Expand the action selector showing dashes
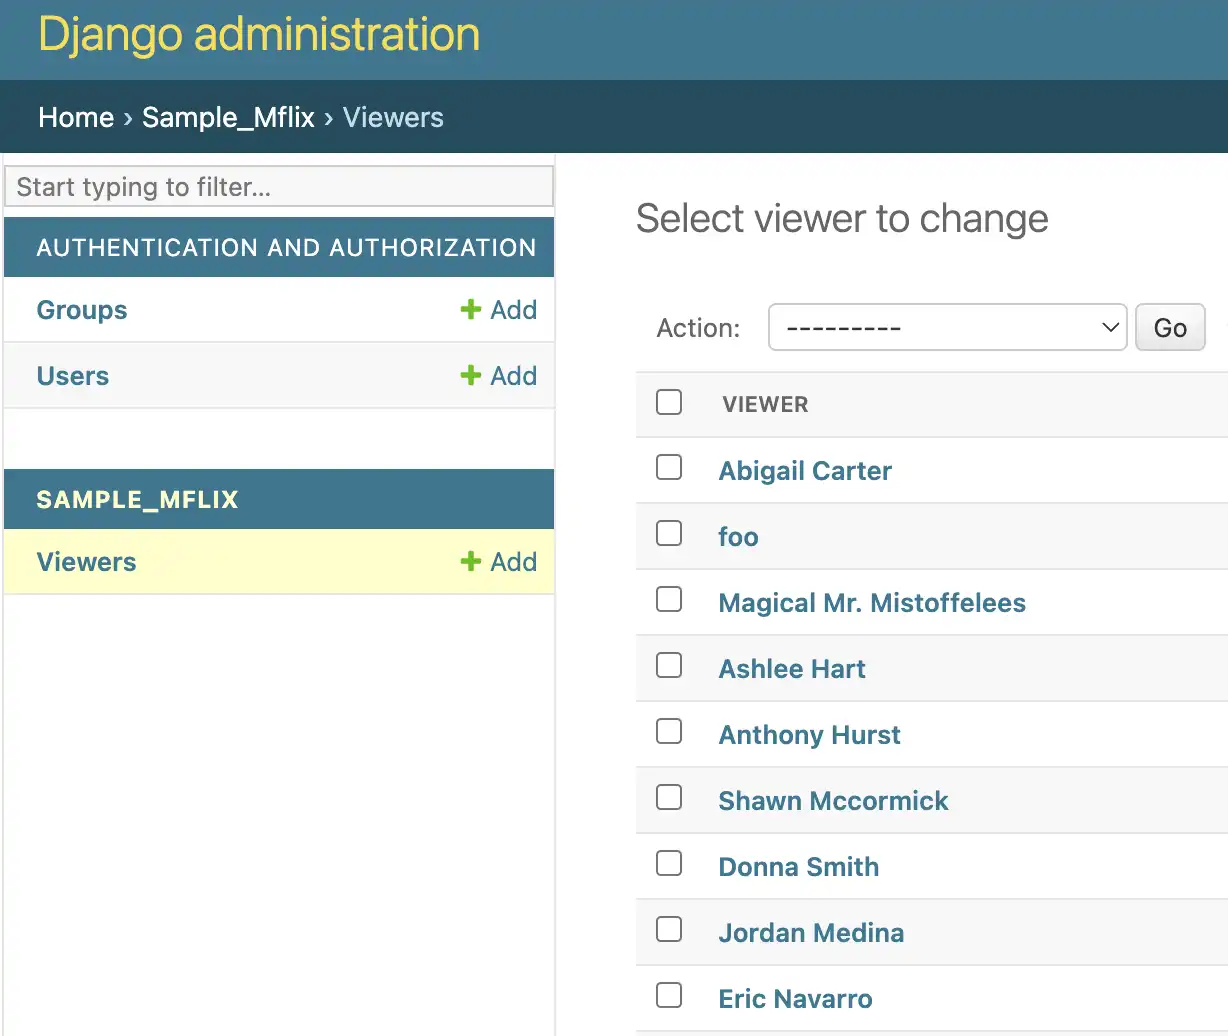 point(947,327)
